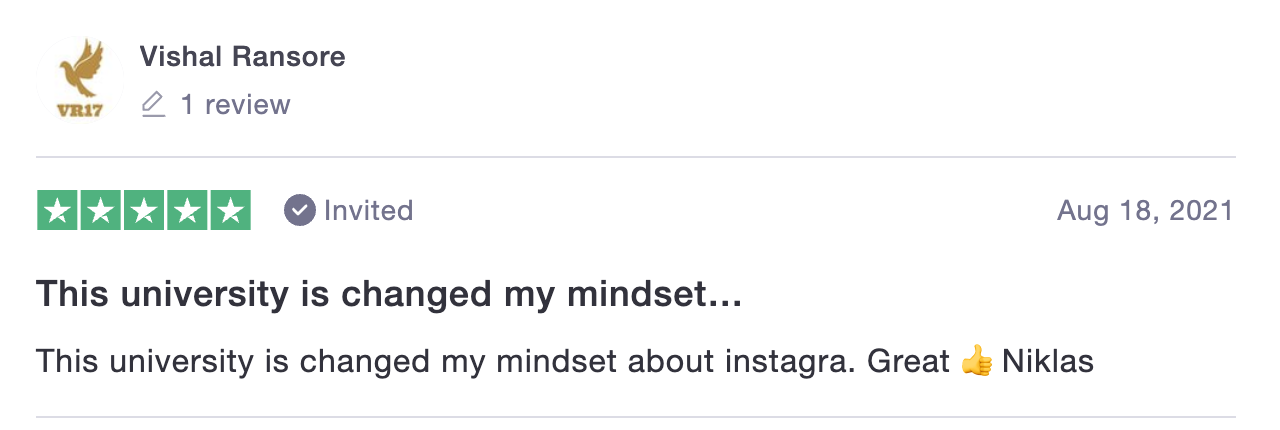
Task: Click the fourth green rating star
Action: click(187, 210)
